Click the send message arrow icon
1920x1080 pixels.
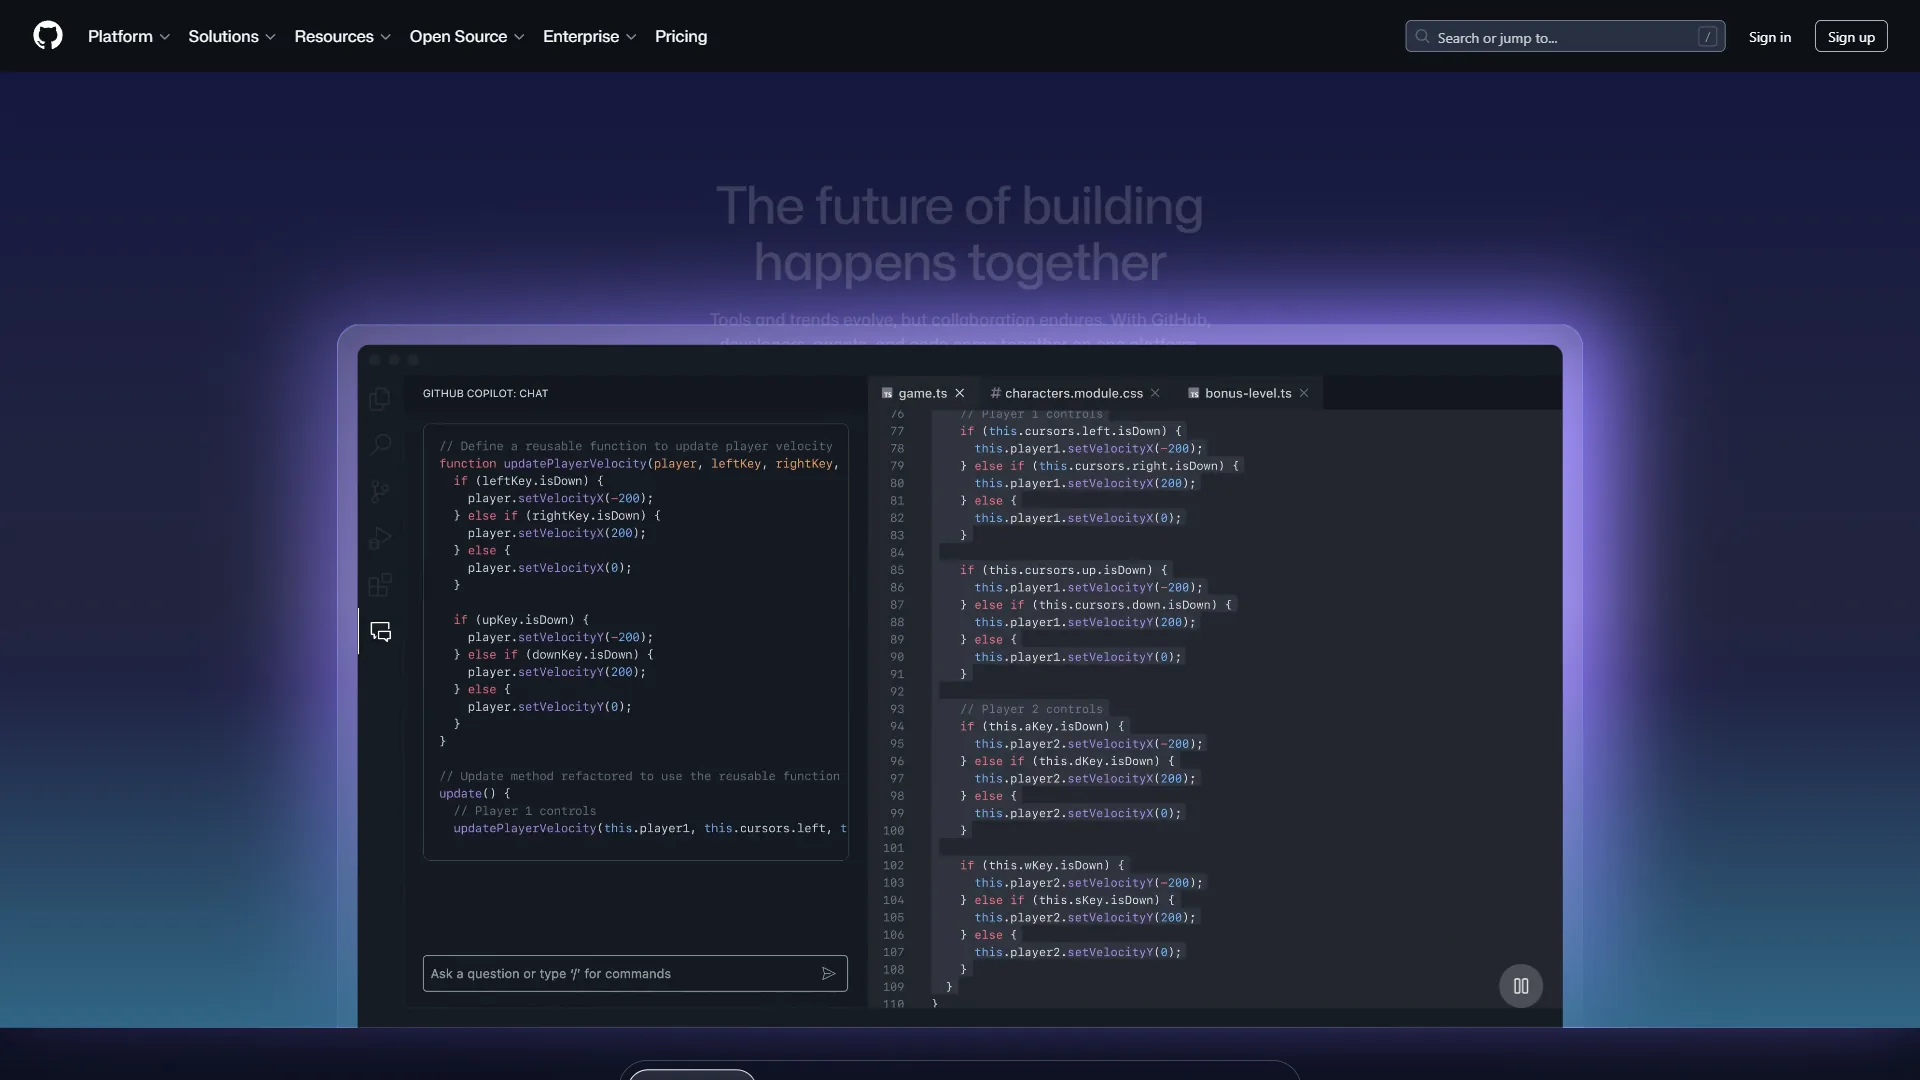tap(828, 973)
